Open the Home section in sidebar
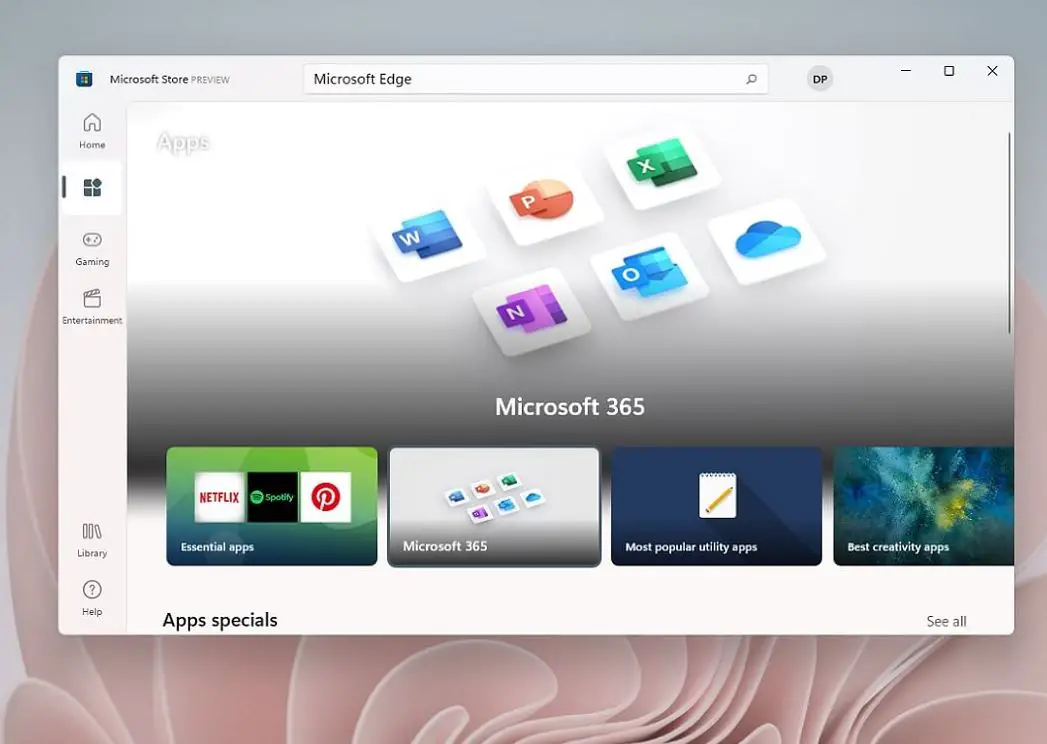 92,131
